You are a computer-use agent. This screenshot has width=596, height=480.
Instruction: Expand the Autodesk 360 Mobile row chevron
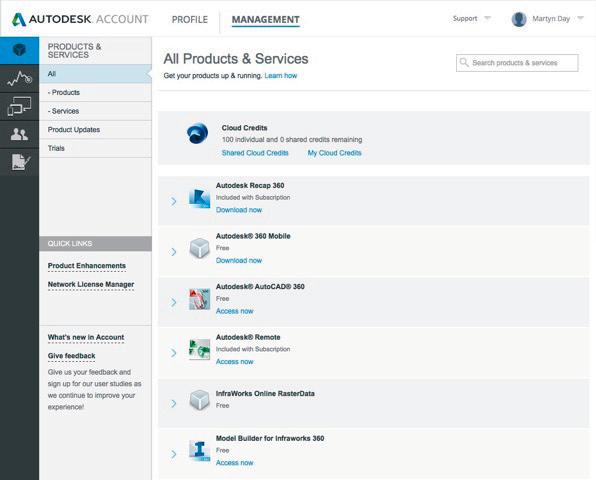pyautogui.click(x=174, y=252)
